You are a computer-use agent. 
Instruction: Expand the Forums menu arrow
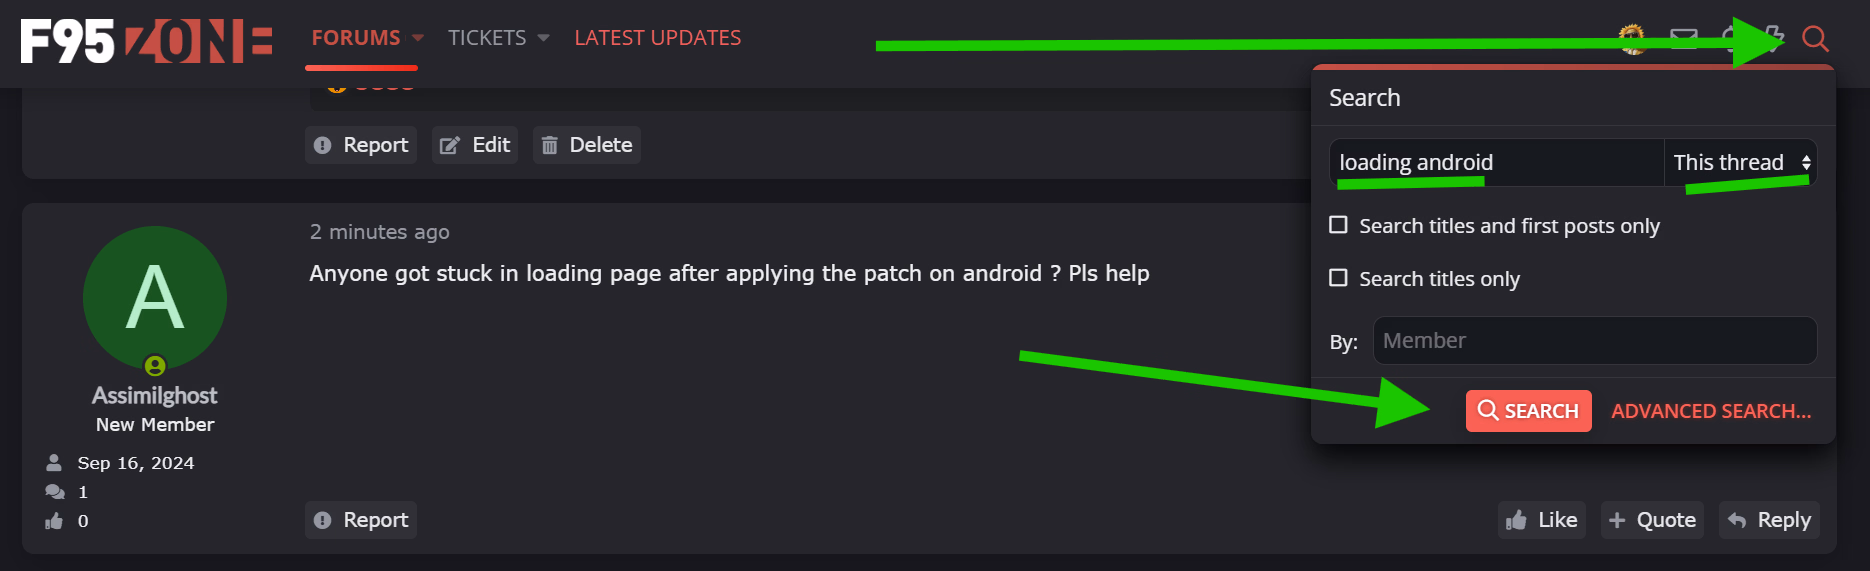[418, 38]
